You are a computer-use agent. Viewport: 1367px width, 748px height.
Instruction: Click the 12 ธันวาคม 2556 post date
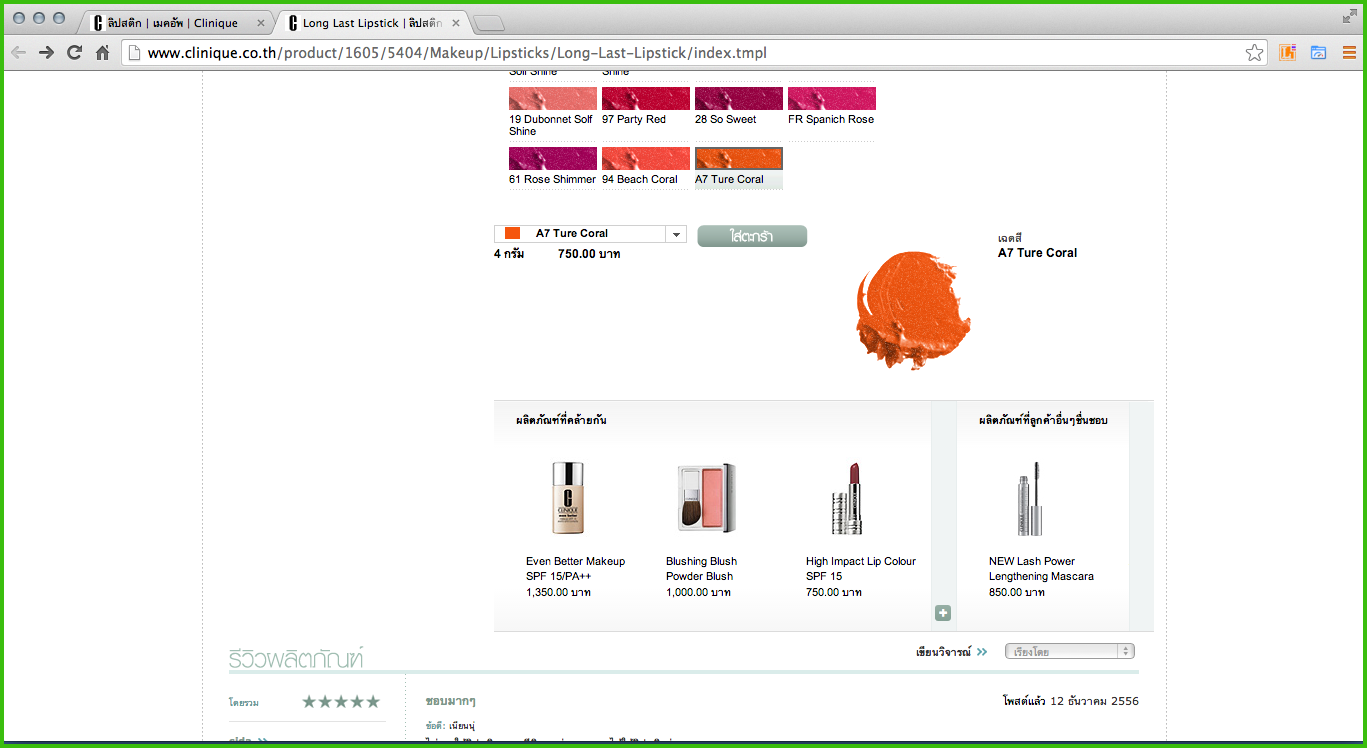click(1094, 701)
